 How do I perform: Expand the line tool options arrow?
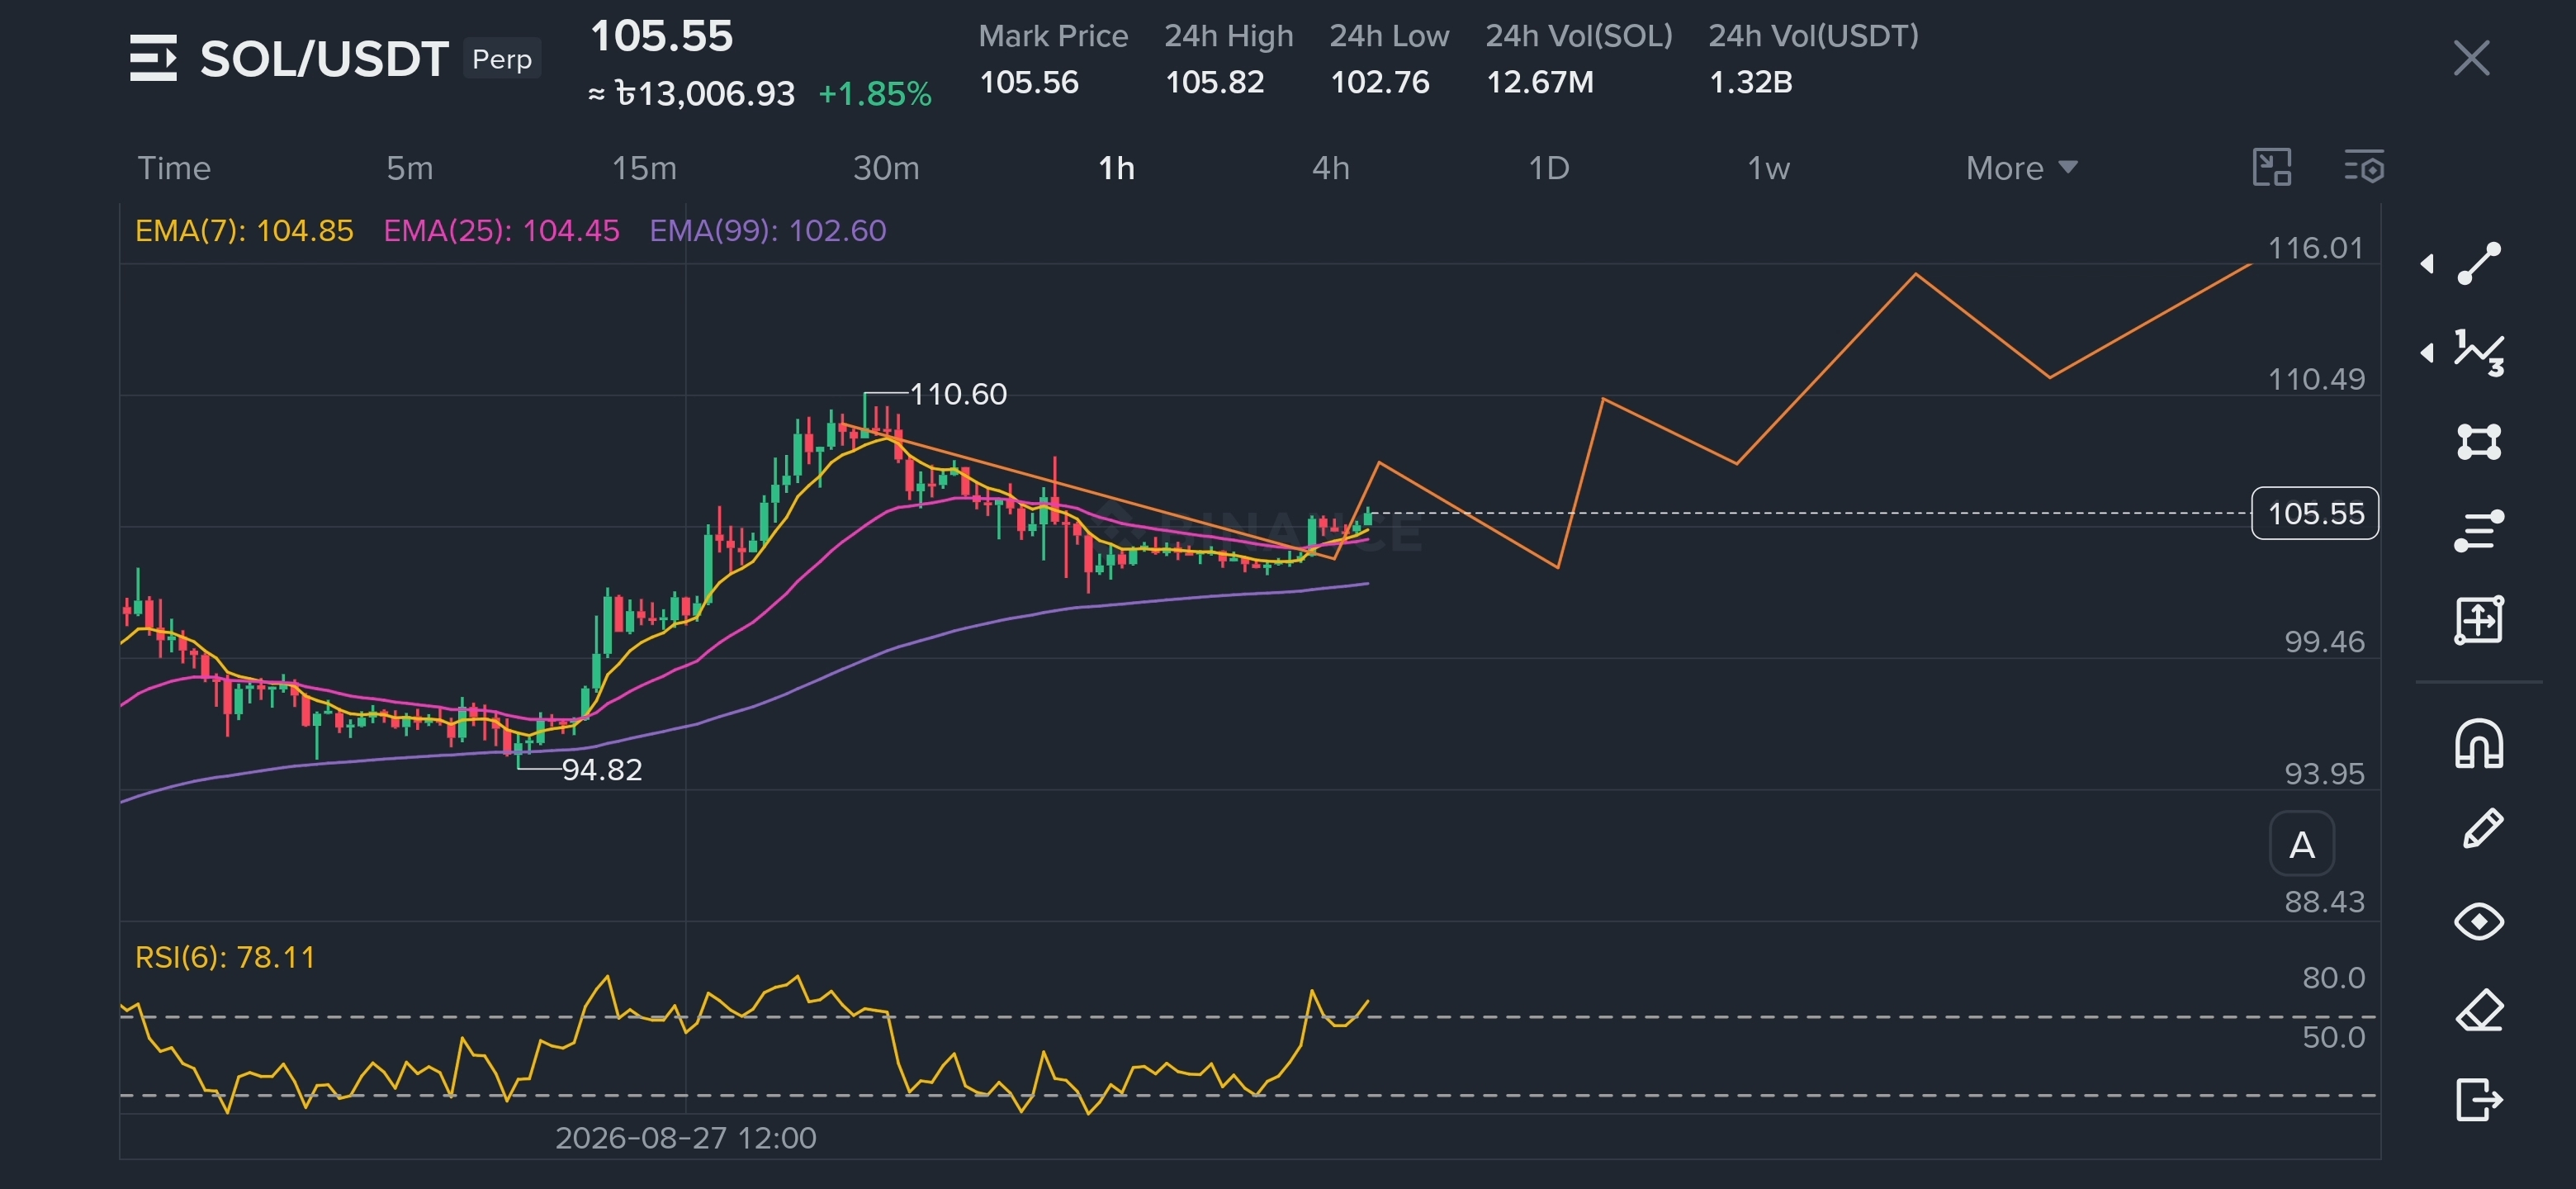tap(2427, 264)
